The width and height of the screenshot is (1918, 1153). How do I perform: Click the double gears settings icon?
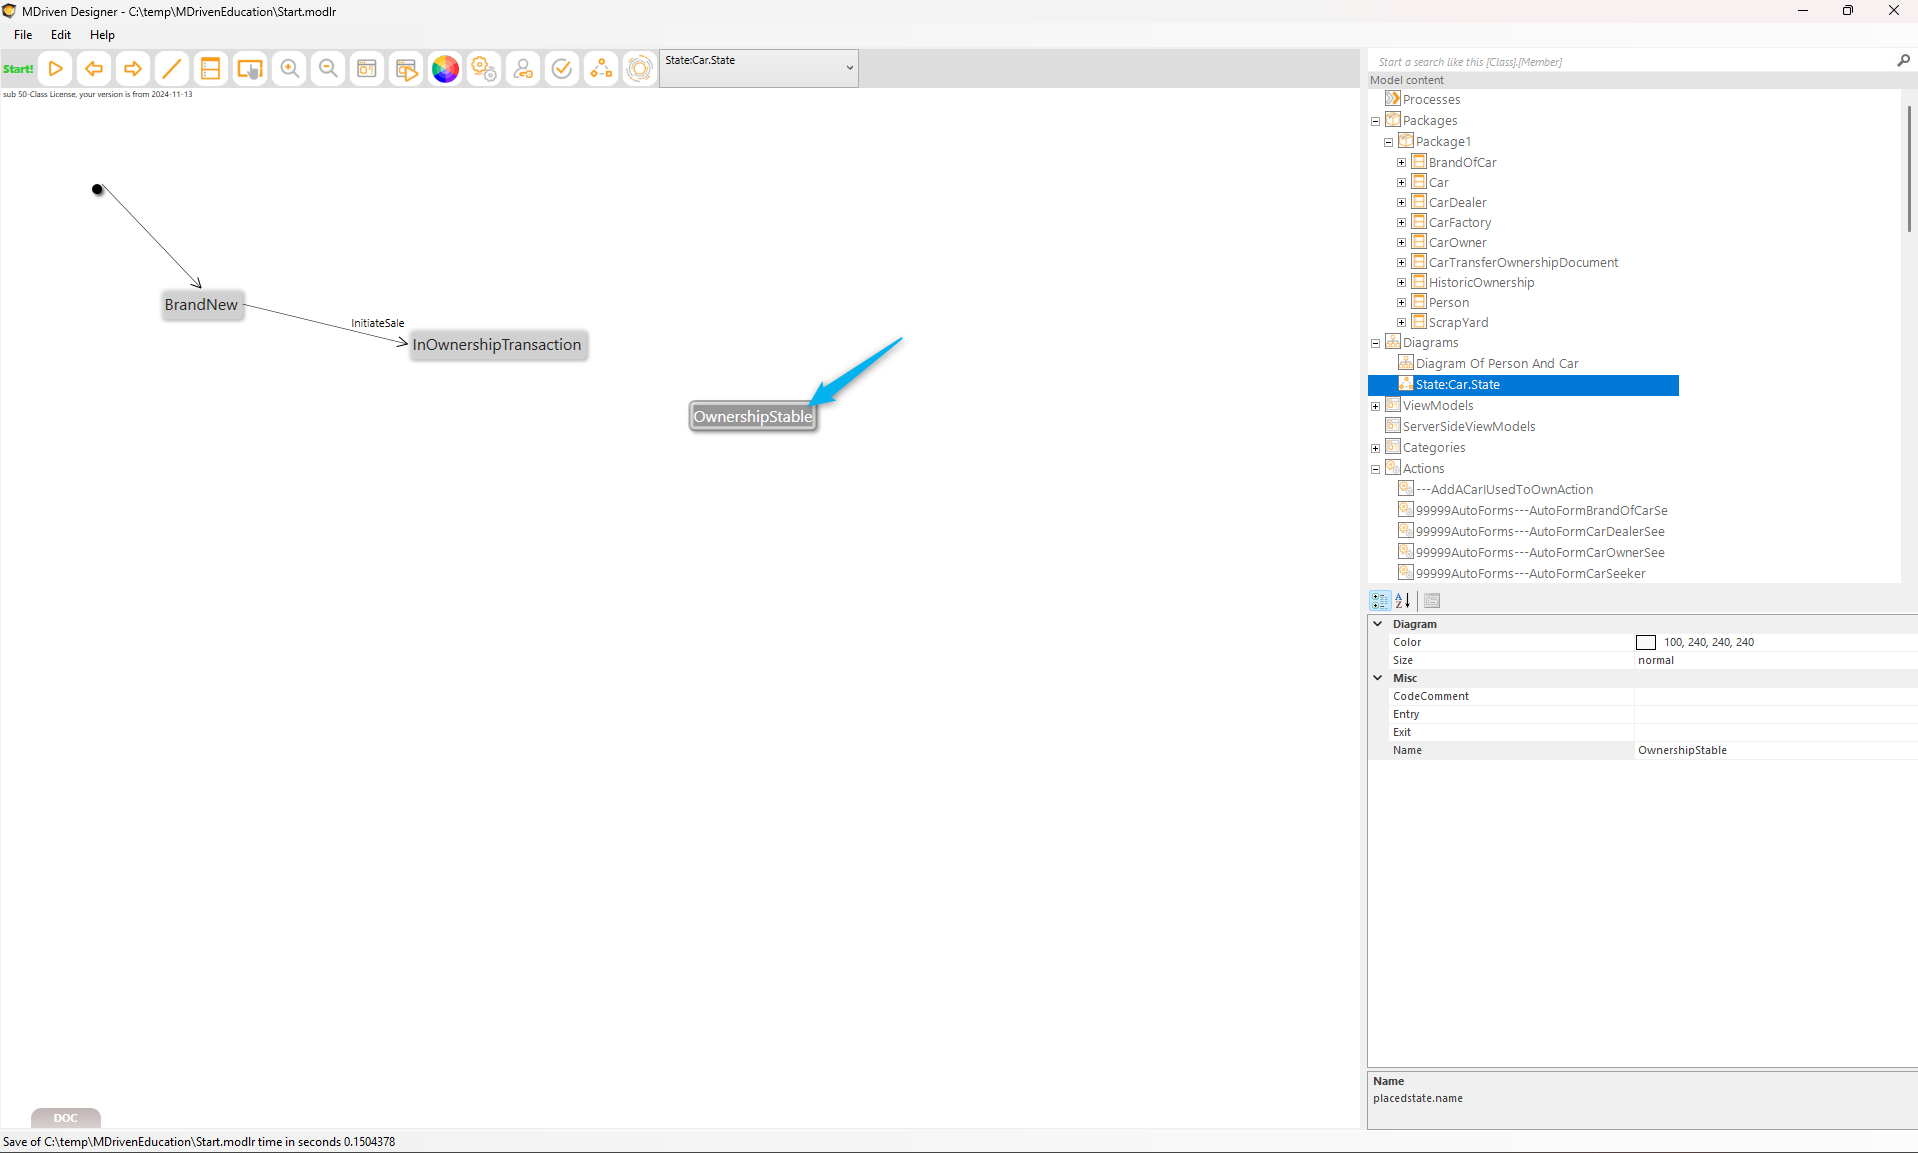pos(484,69)
